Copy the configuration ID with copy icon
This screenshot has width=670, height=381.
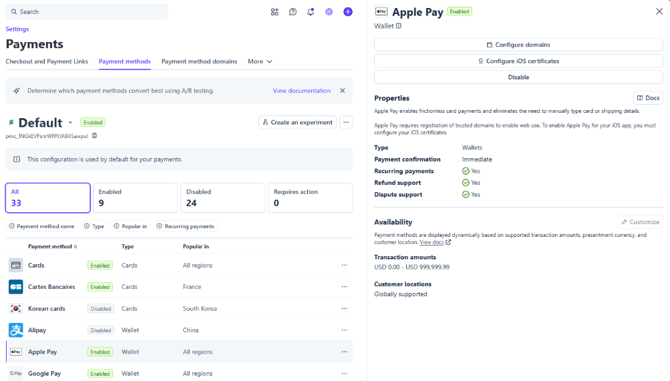click(94, 136)
